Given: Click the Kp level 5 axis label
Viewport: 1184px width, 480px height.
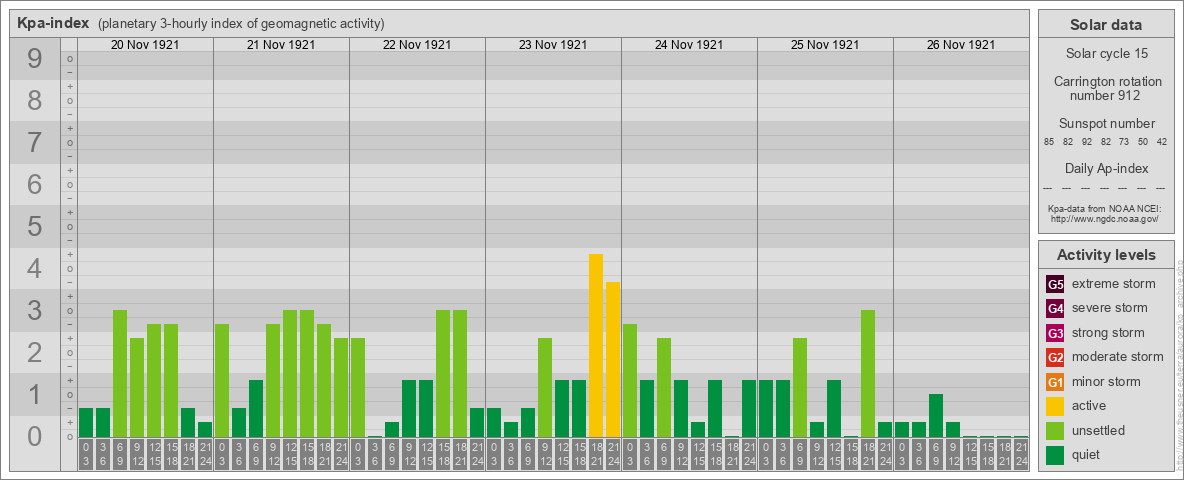Looking at the screenshot, I should [35, 226].
